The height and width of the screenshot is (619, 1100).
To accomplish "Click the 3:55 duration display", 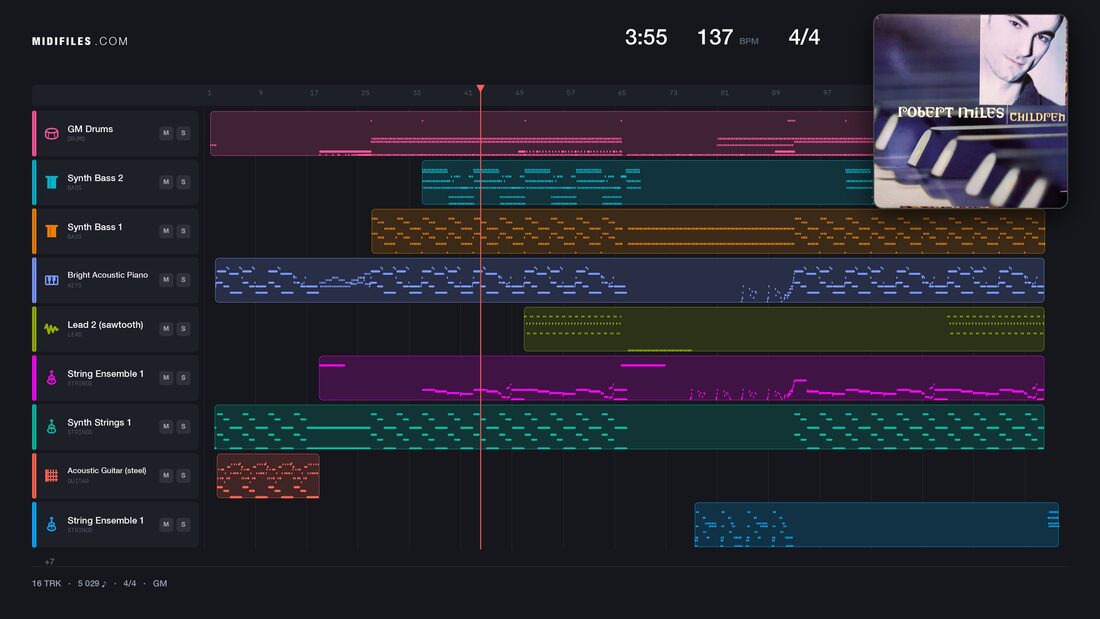I will [646, 37].
